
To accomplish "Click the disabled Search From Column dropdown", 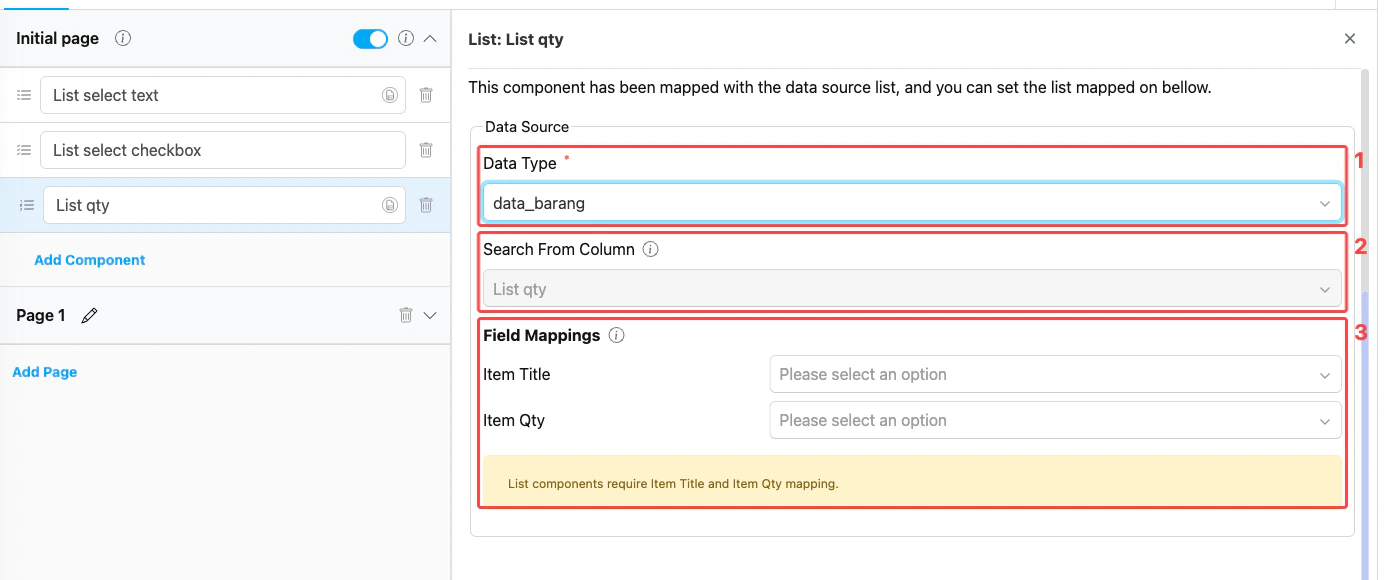I will point(912,289).
